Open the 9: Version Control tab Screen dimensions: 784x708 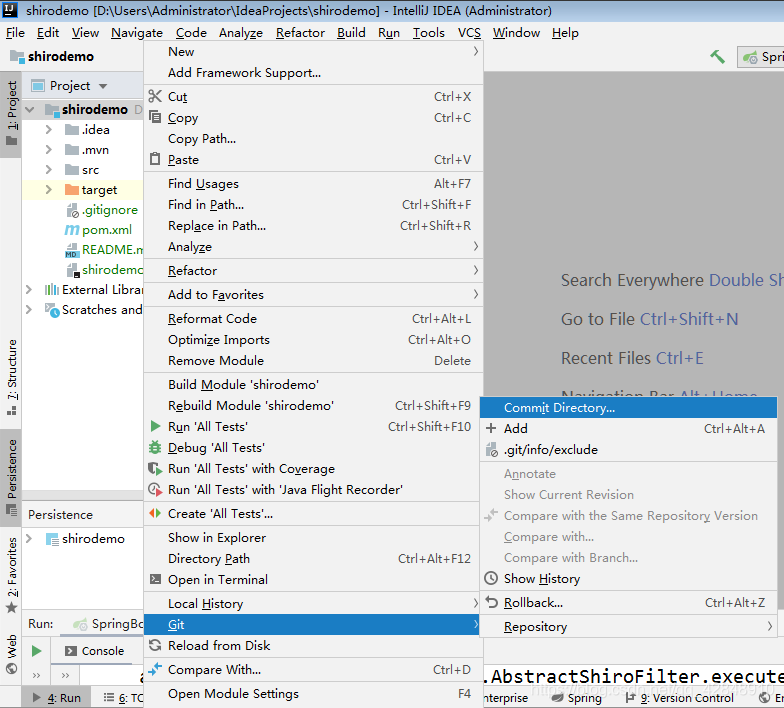tap(680, 698)
